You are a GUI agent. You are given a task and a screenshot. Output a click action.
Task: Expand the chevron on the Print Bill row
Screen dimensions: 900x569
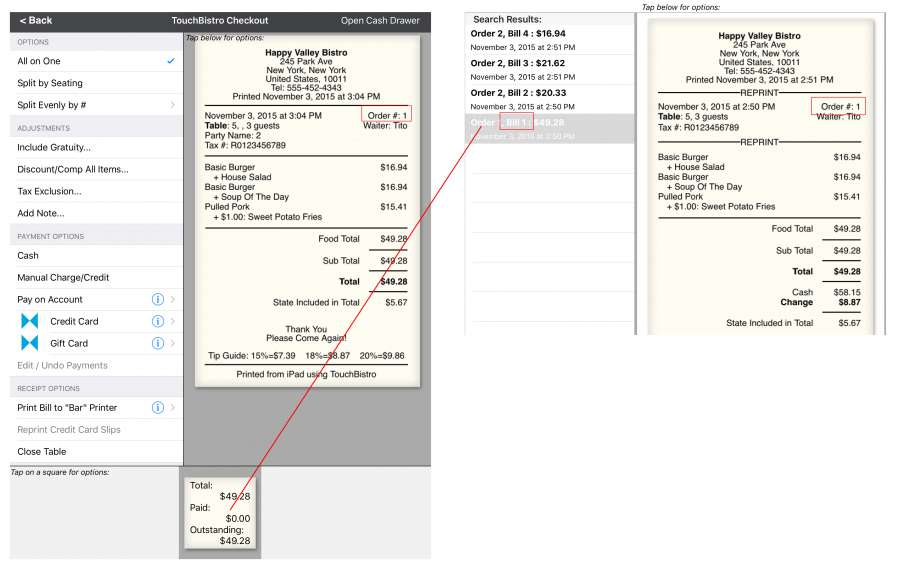coord(172,407)
